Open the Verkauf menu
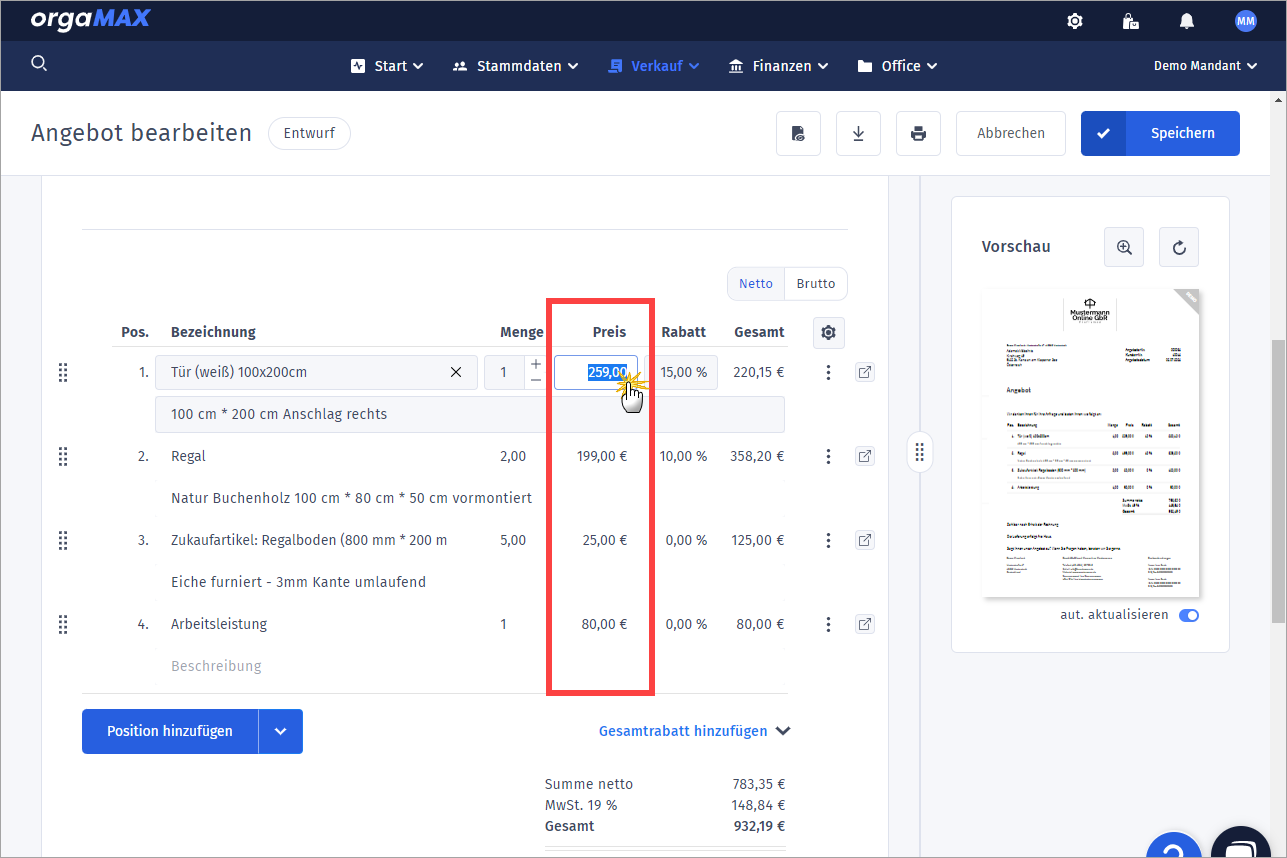 tap(654, 66)
